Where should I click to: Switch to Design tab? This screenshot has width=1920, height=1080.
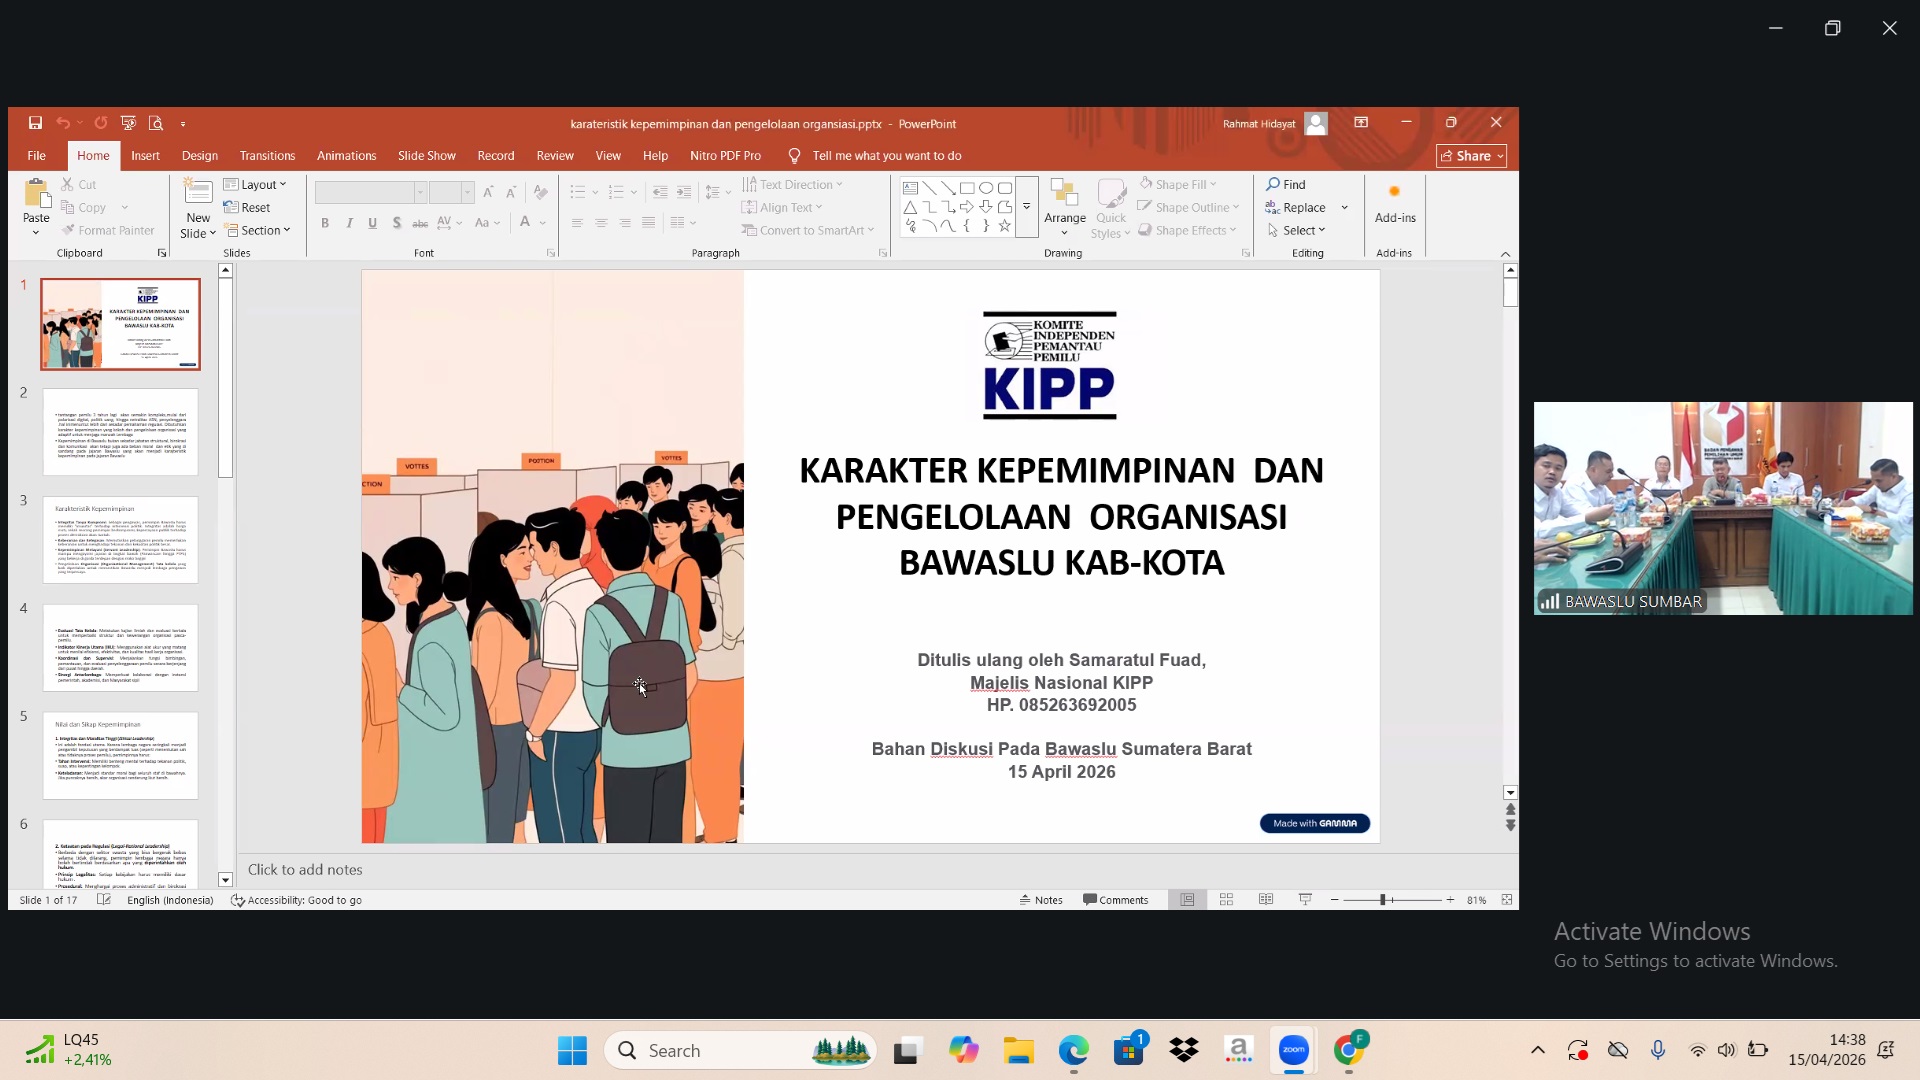[200, 155]
